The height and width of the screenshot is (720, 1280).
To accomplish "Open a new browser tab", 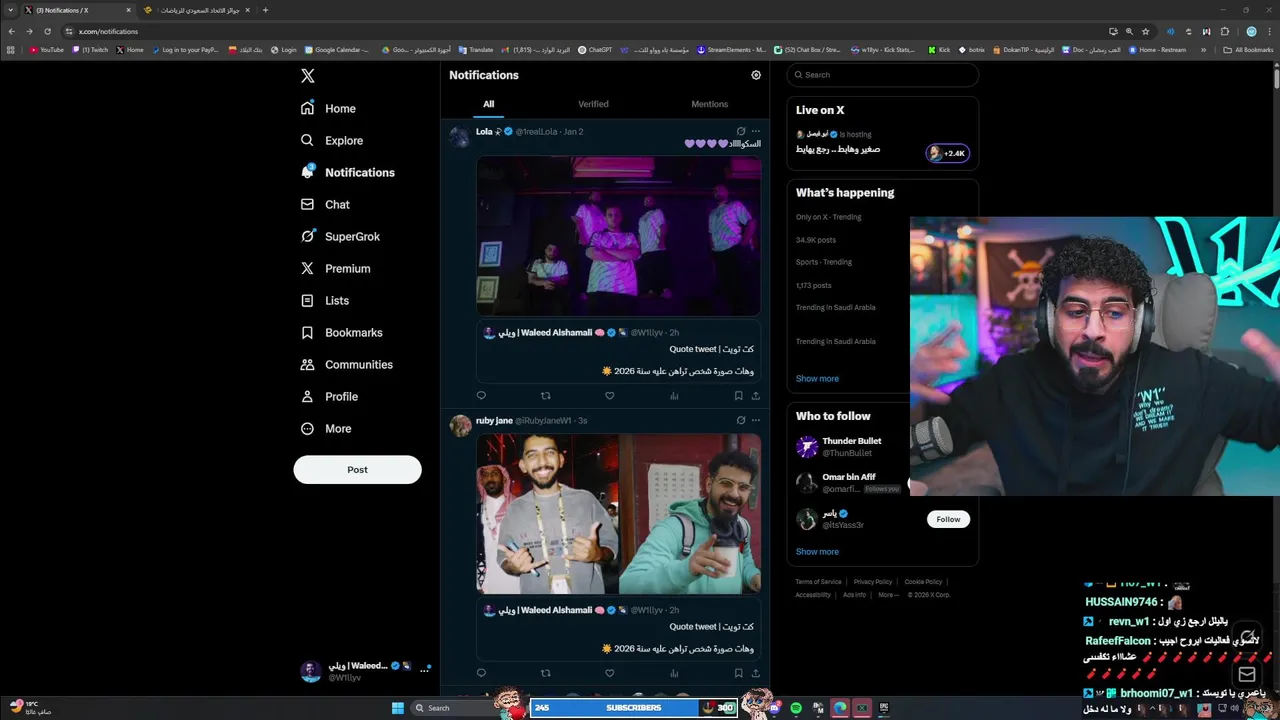I will 265,10.
